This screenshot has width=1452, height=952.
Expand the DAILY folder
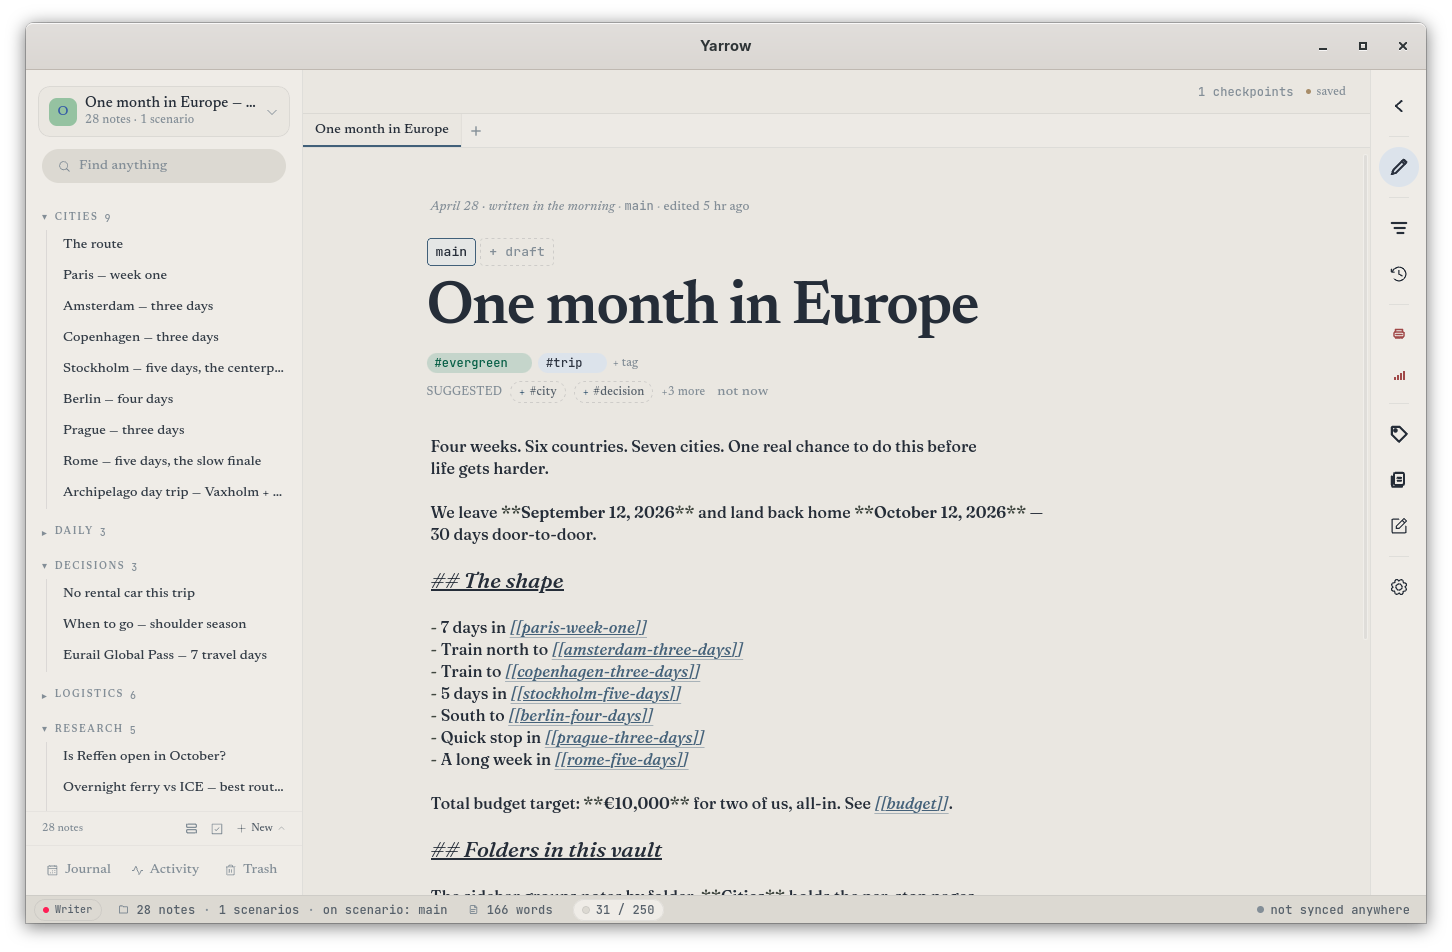coord(74,531)
